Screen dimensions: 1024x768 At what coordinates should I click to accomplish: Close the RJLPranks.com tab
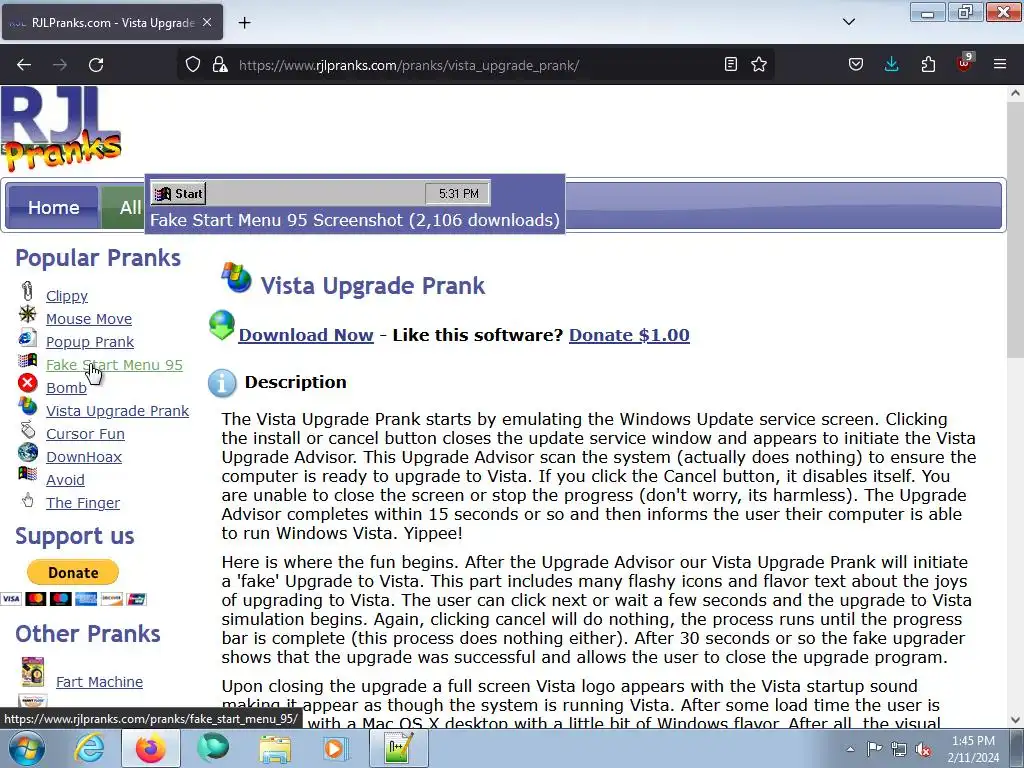(207, 23)
